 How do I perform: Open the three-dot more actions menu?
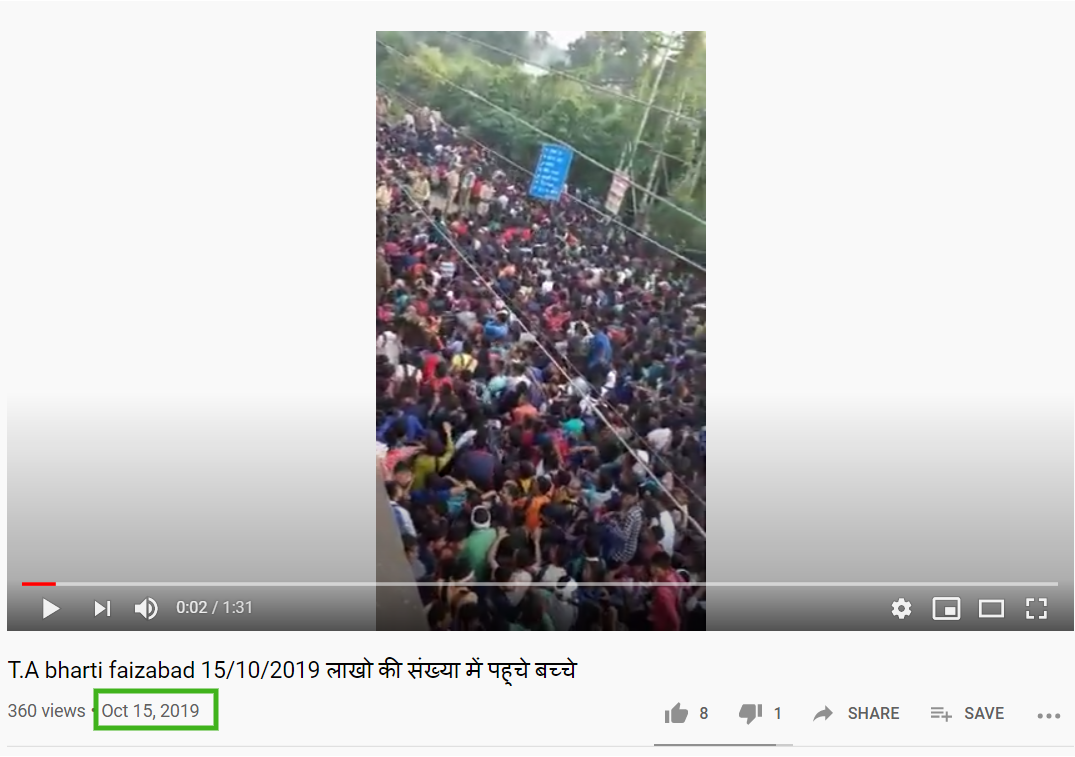[x=1048, y=716]
